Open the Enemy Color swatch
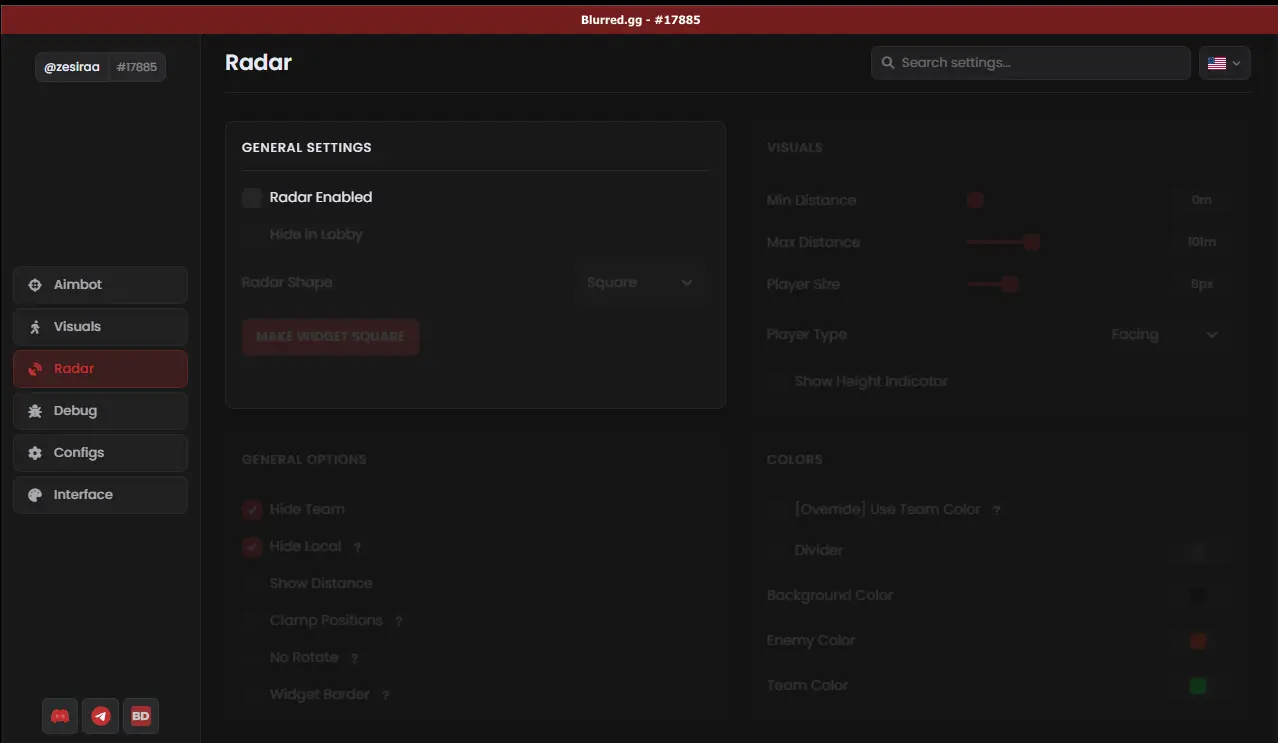Viewport: 1278px width, 743px height. click(1198, 641)
